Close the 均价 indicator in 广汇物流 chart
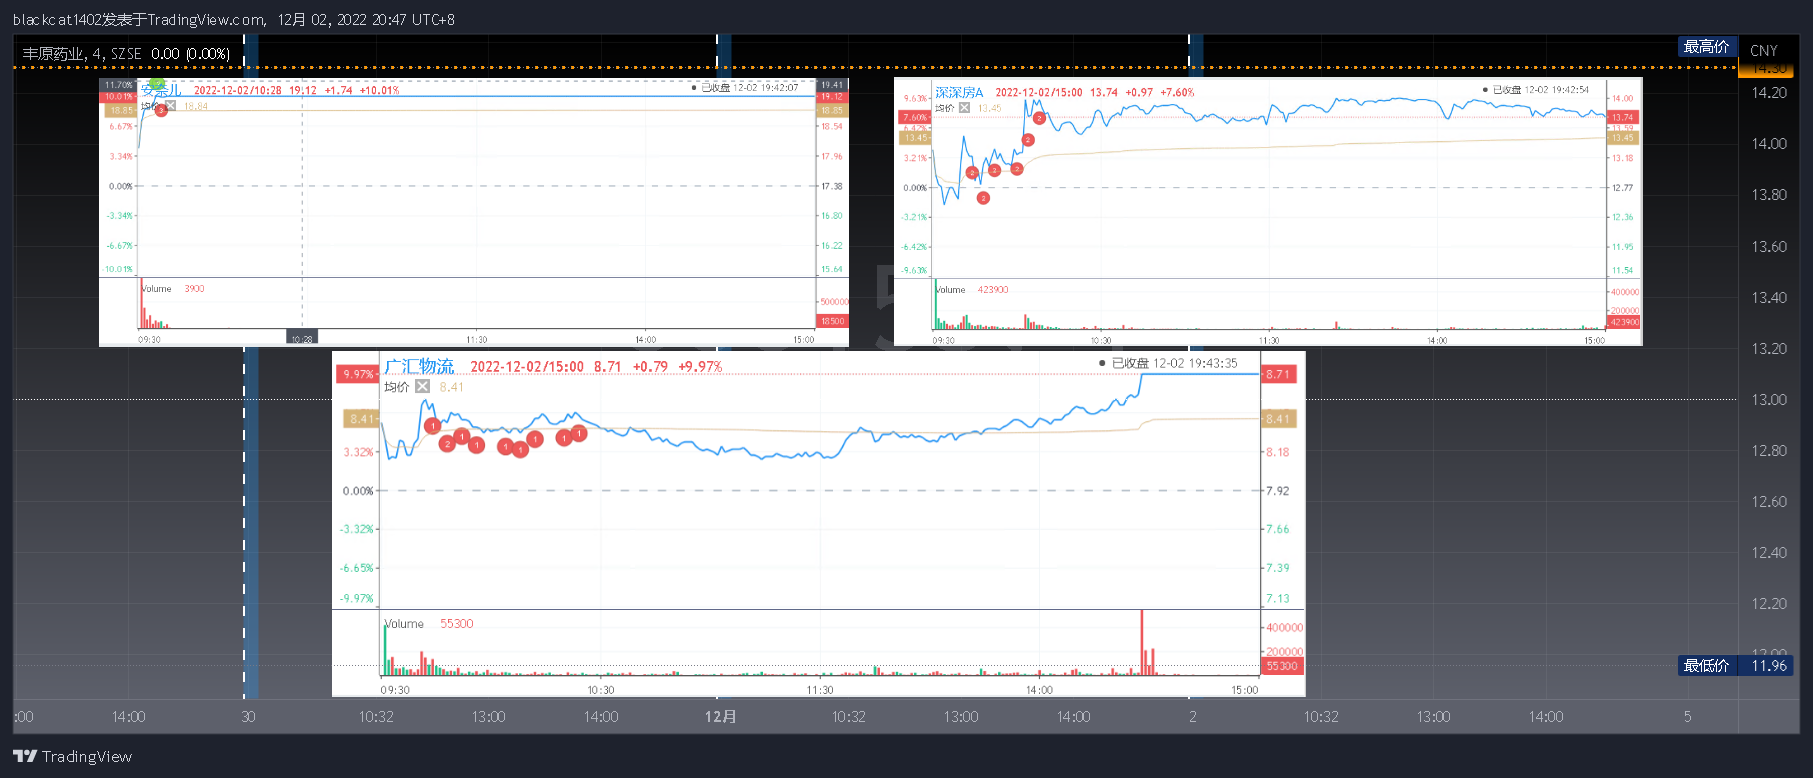The height and width of the screenshot is (778, 1813). pyautogui.click(x=423, y=387)
